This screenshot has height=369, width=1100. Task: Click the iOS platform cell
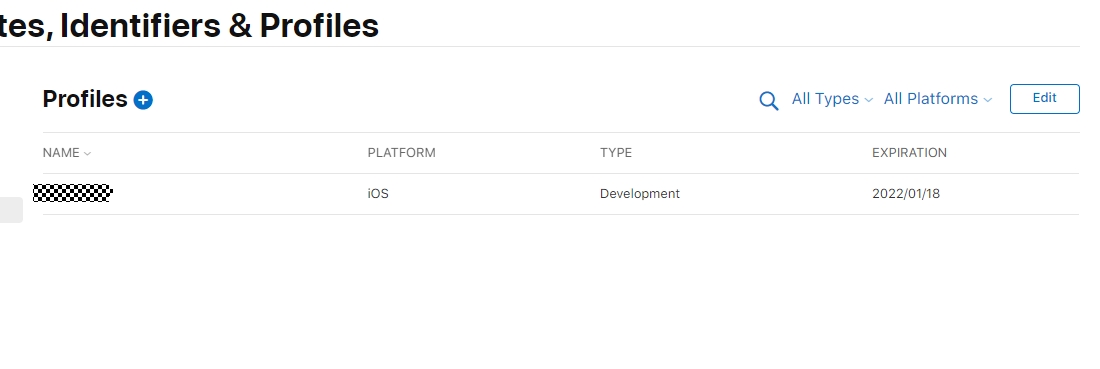(378, 194)
